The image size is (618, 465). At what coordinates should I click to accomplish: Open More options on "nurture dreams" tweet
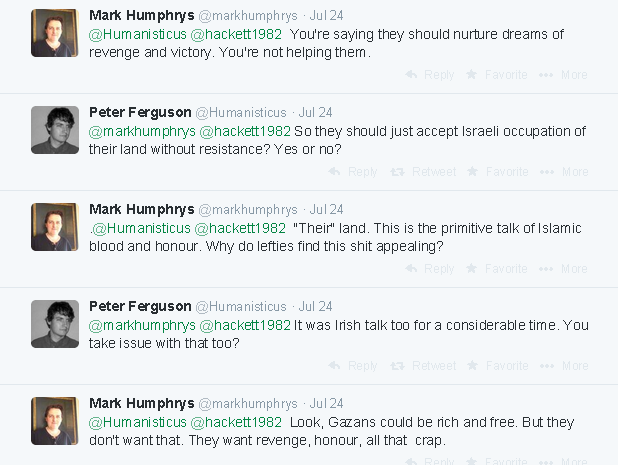click(x=564, y=75)
